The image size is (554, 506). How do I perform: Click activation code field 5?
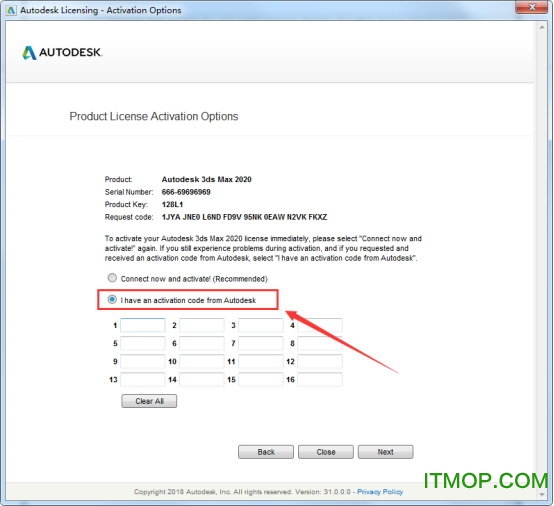click(143, 343)
